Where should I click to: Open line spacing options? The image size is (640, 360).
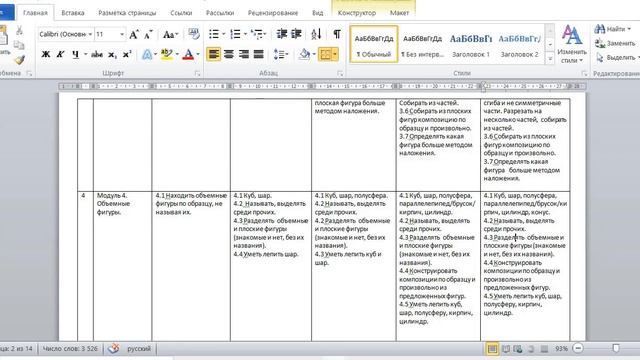[280, 54]
